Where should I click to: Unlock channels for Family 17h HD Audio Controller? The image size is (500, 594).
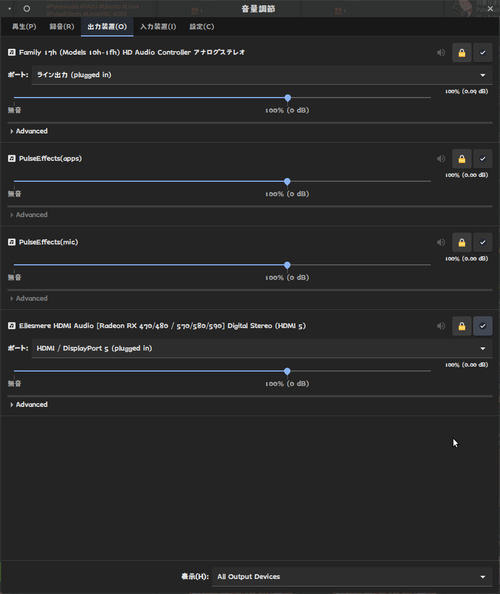pyautogui.click(x=462, y=53)
